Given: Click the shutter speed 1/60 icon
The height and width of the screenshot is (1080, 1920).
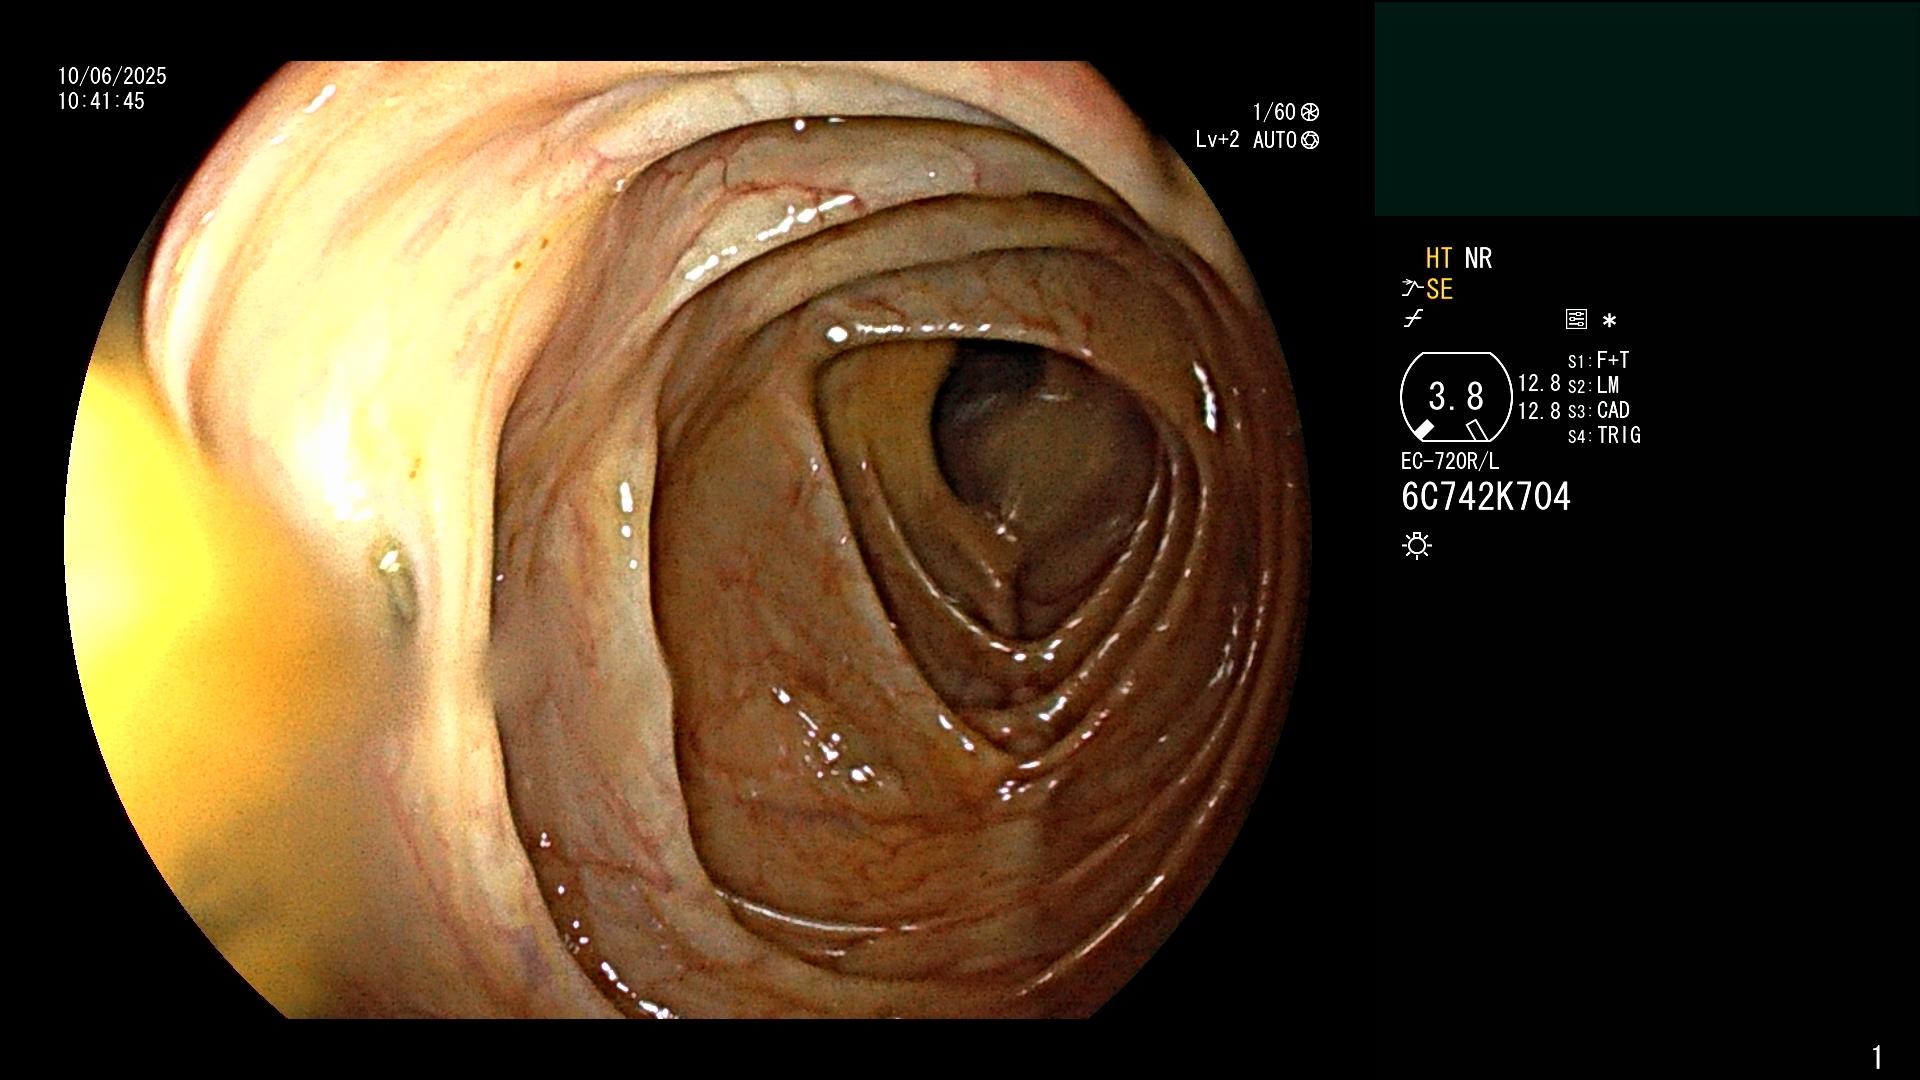Looking at the screenshot, I should (x=1310, y=112).
